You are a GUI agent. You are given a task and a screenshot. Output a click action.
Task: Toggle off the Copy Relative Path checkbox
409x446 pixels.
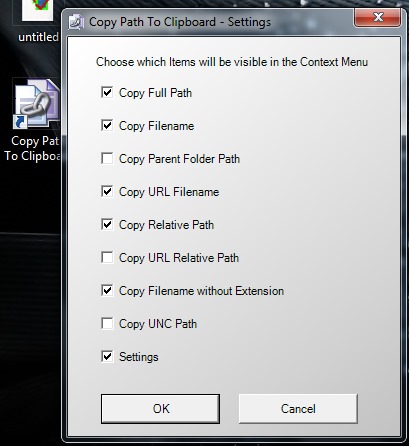(x=107, y=224)
